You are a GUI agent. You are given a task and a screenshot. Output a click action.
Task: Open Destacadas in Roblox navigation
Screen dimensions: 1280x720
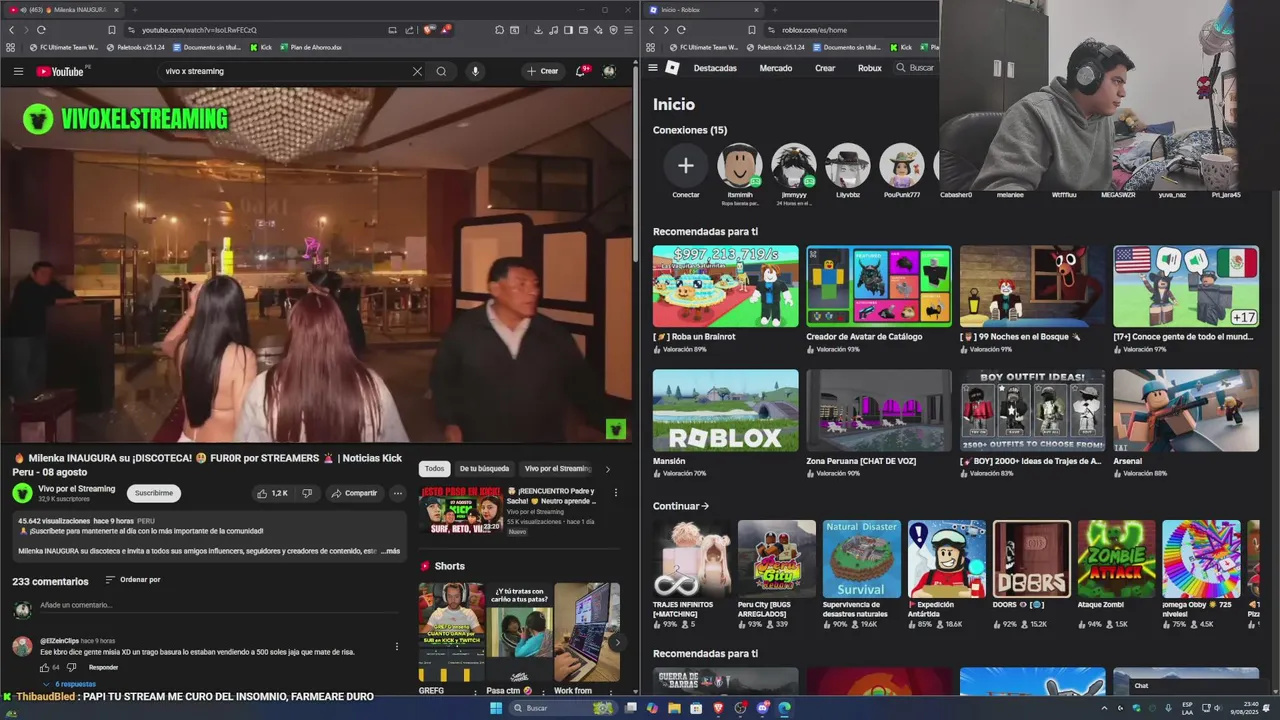coord(715,68)
